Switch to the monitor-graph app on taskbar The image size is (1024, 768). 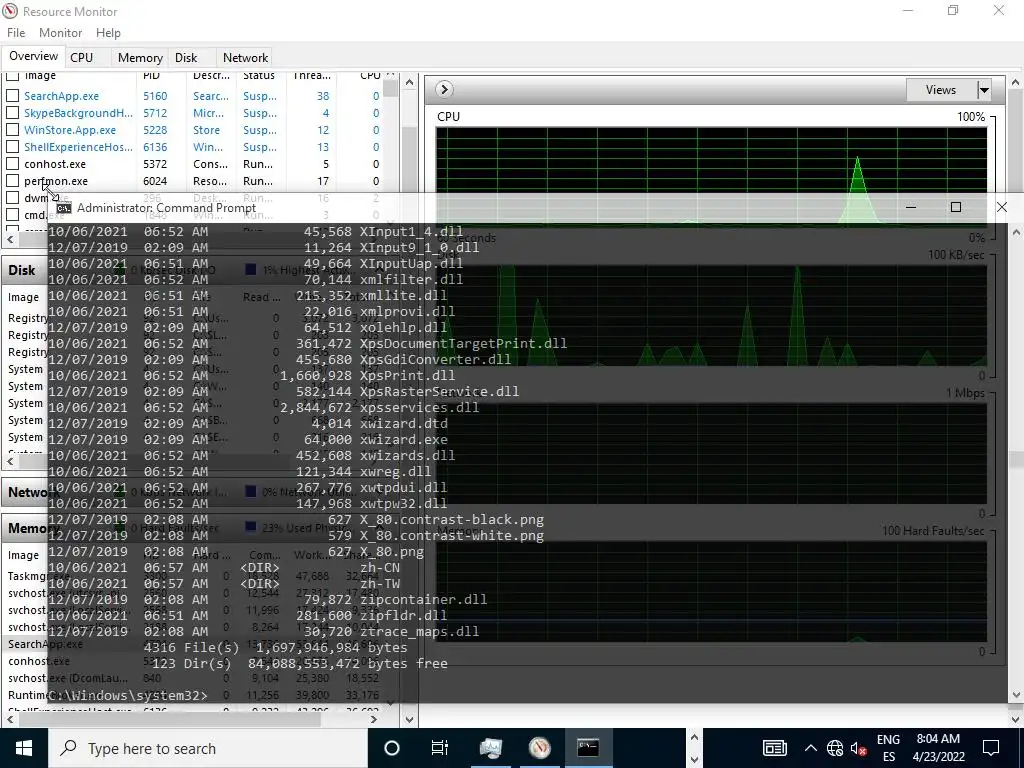click(x=490, y=748)
